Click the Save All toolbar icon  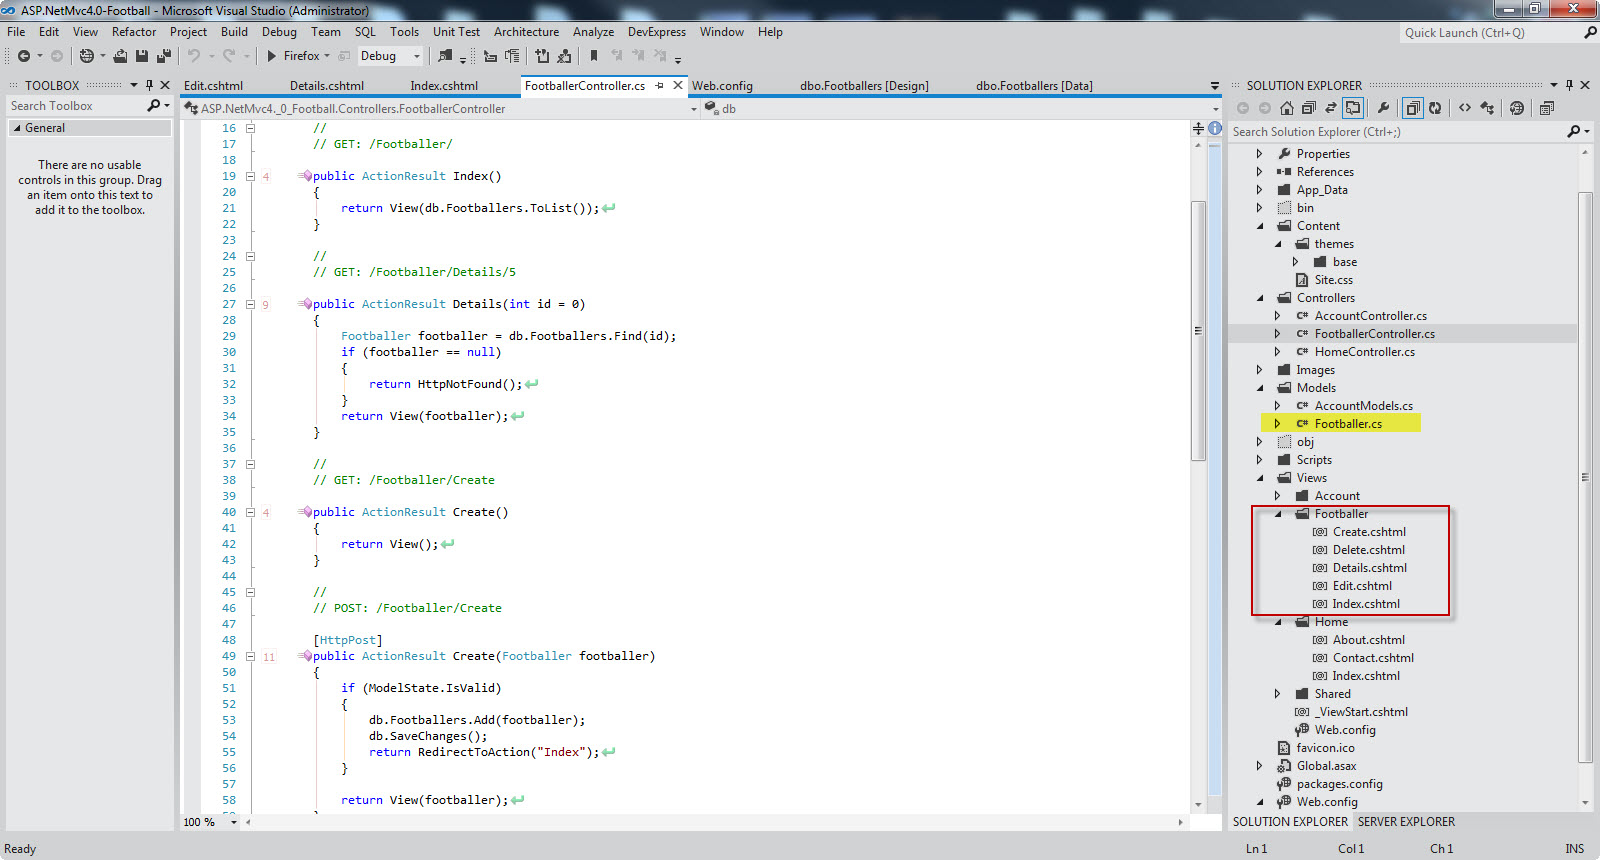pos(163,56)
